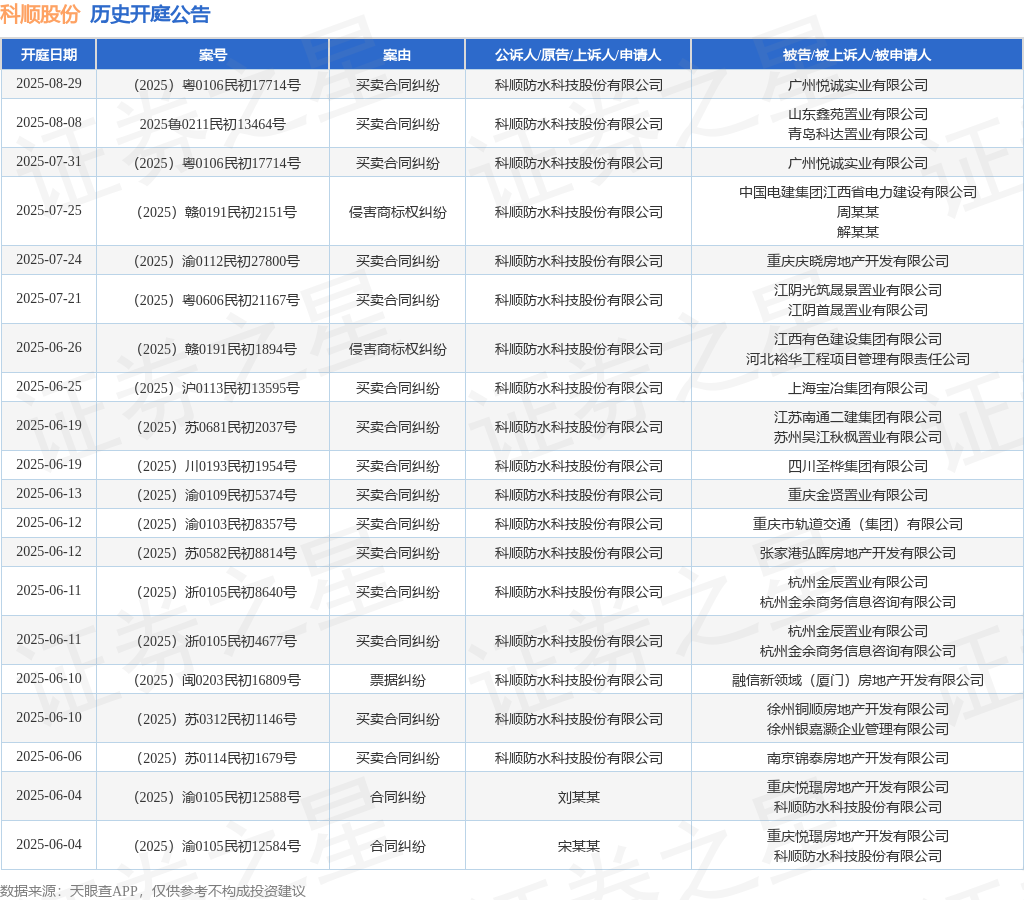Select the 公诉人/原告/上诉人/申请人 column header

tap(578, 55)
